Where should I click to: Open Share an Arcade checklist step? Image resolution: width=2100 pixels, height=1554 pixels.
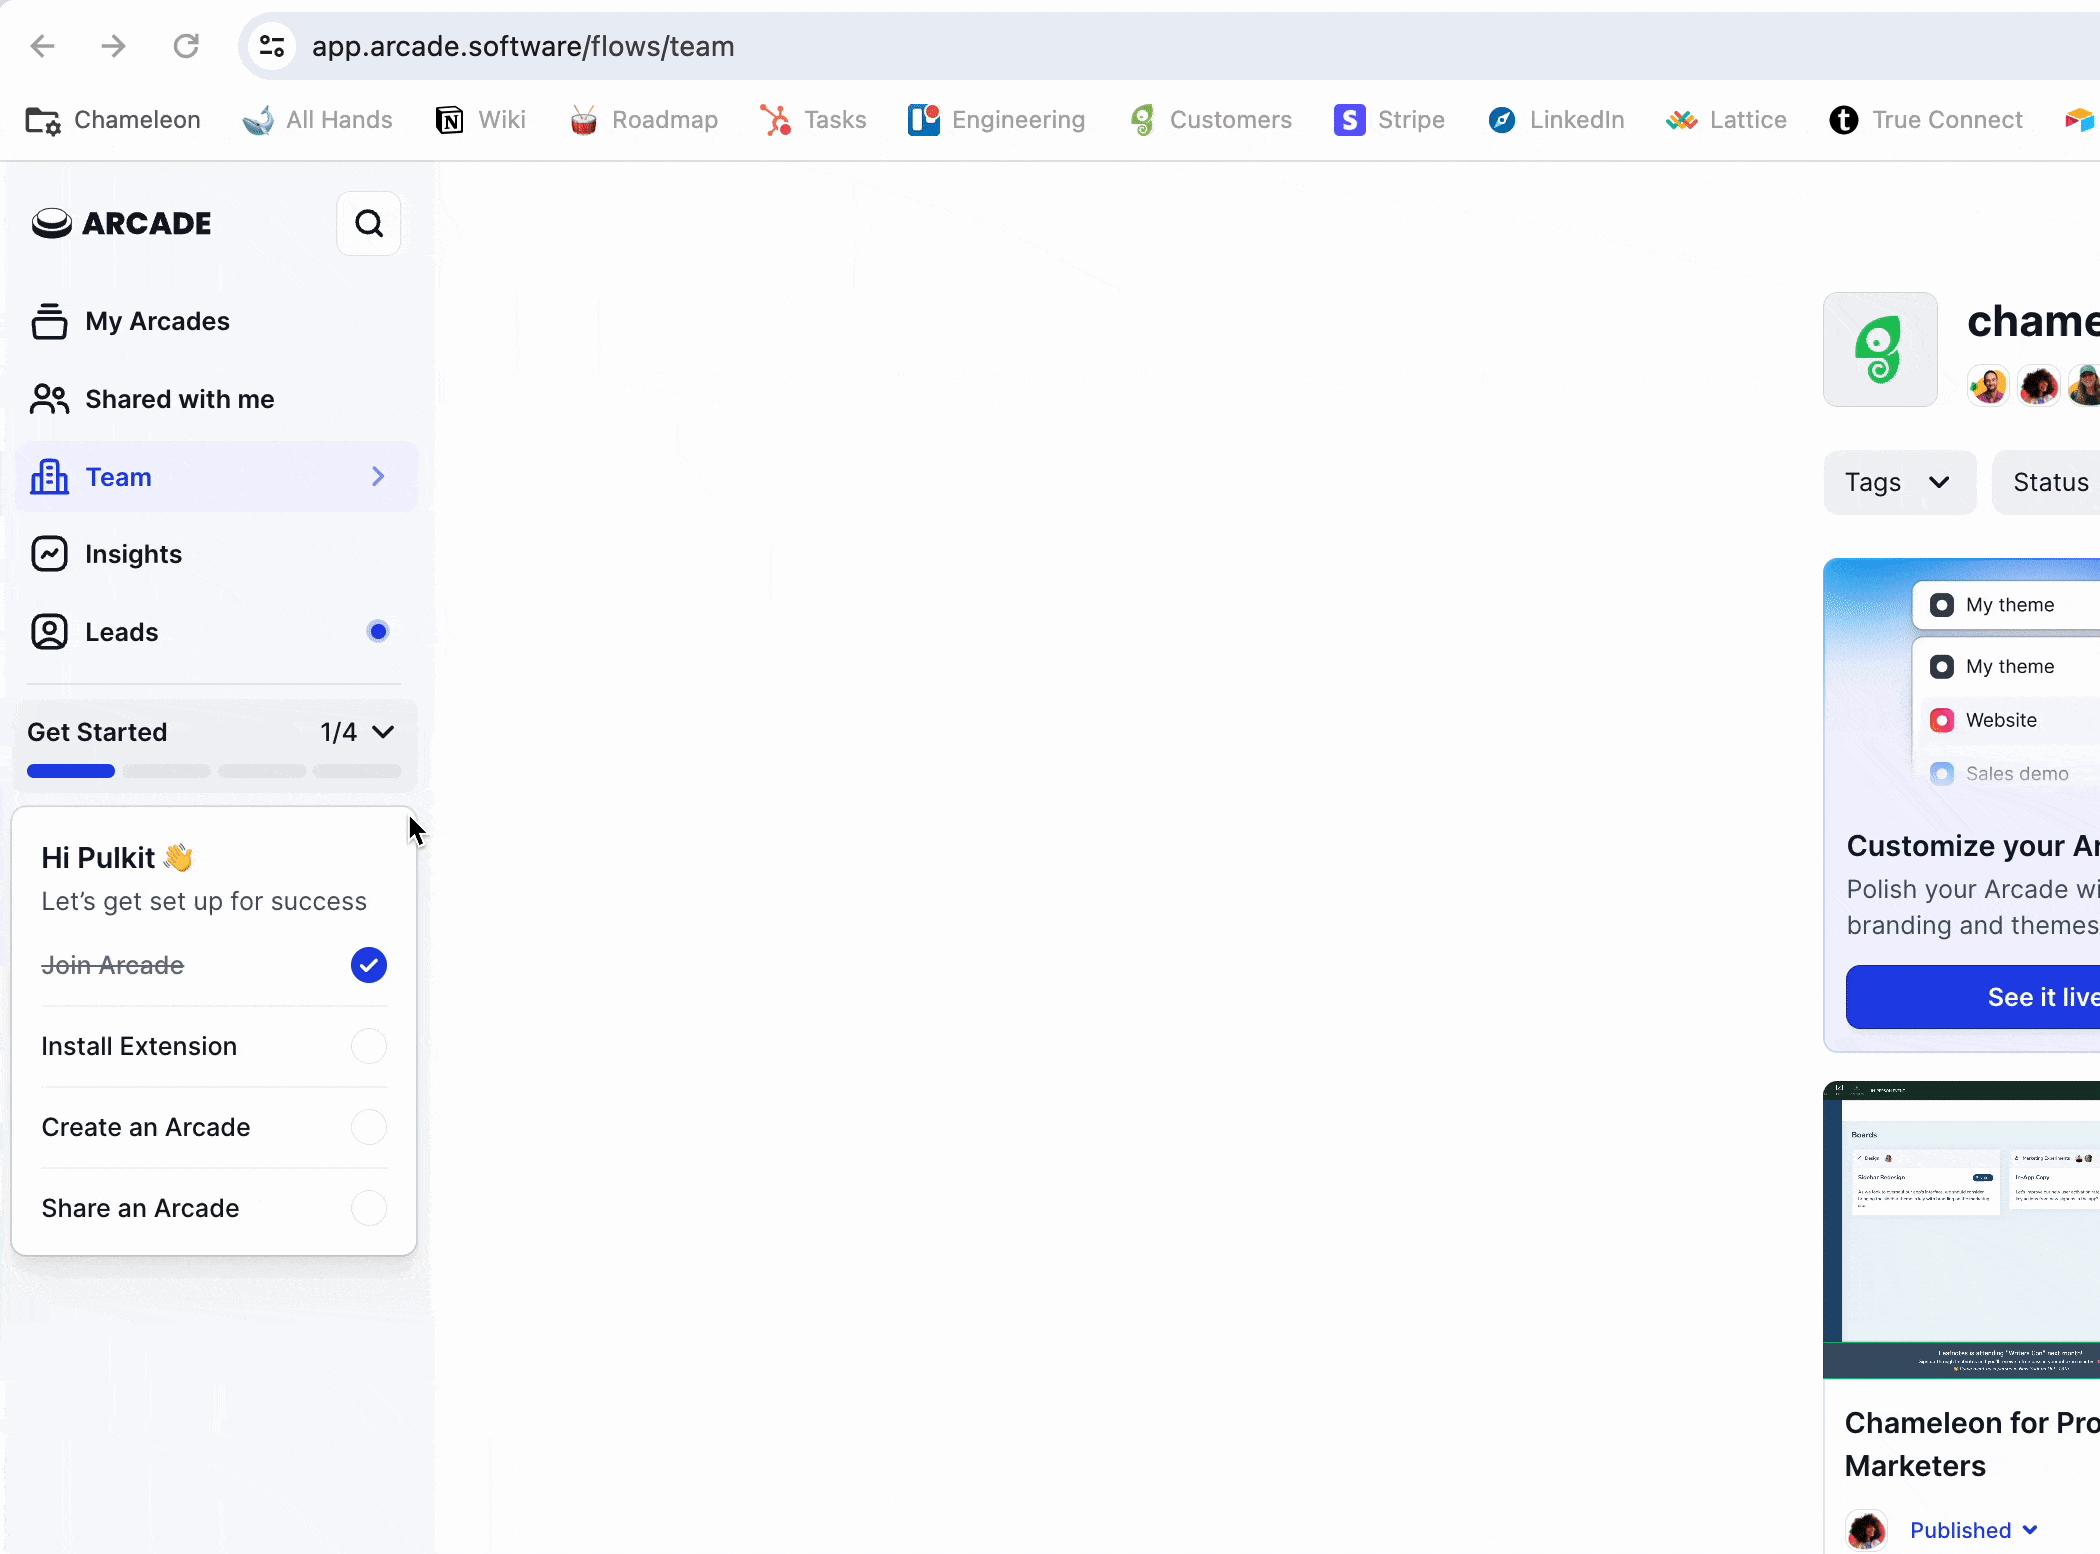coord(214,1208)
